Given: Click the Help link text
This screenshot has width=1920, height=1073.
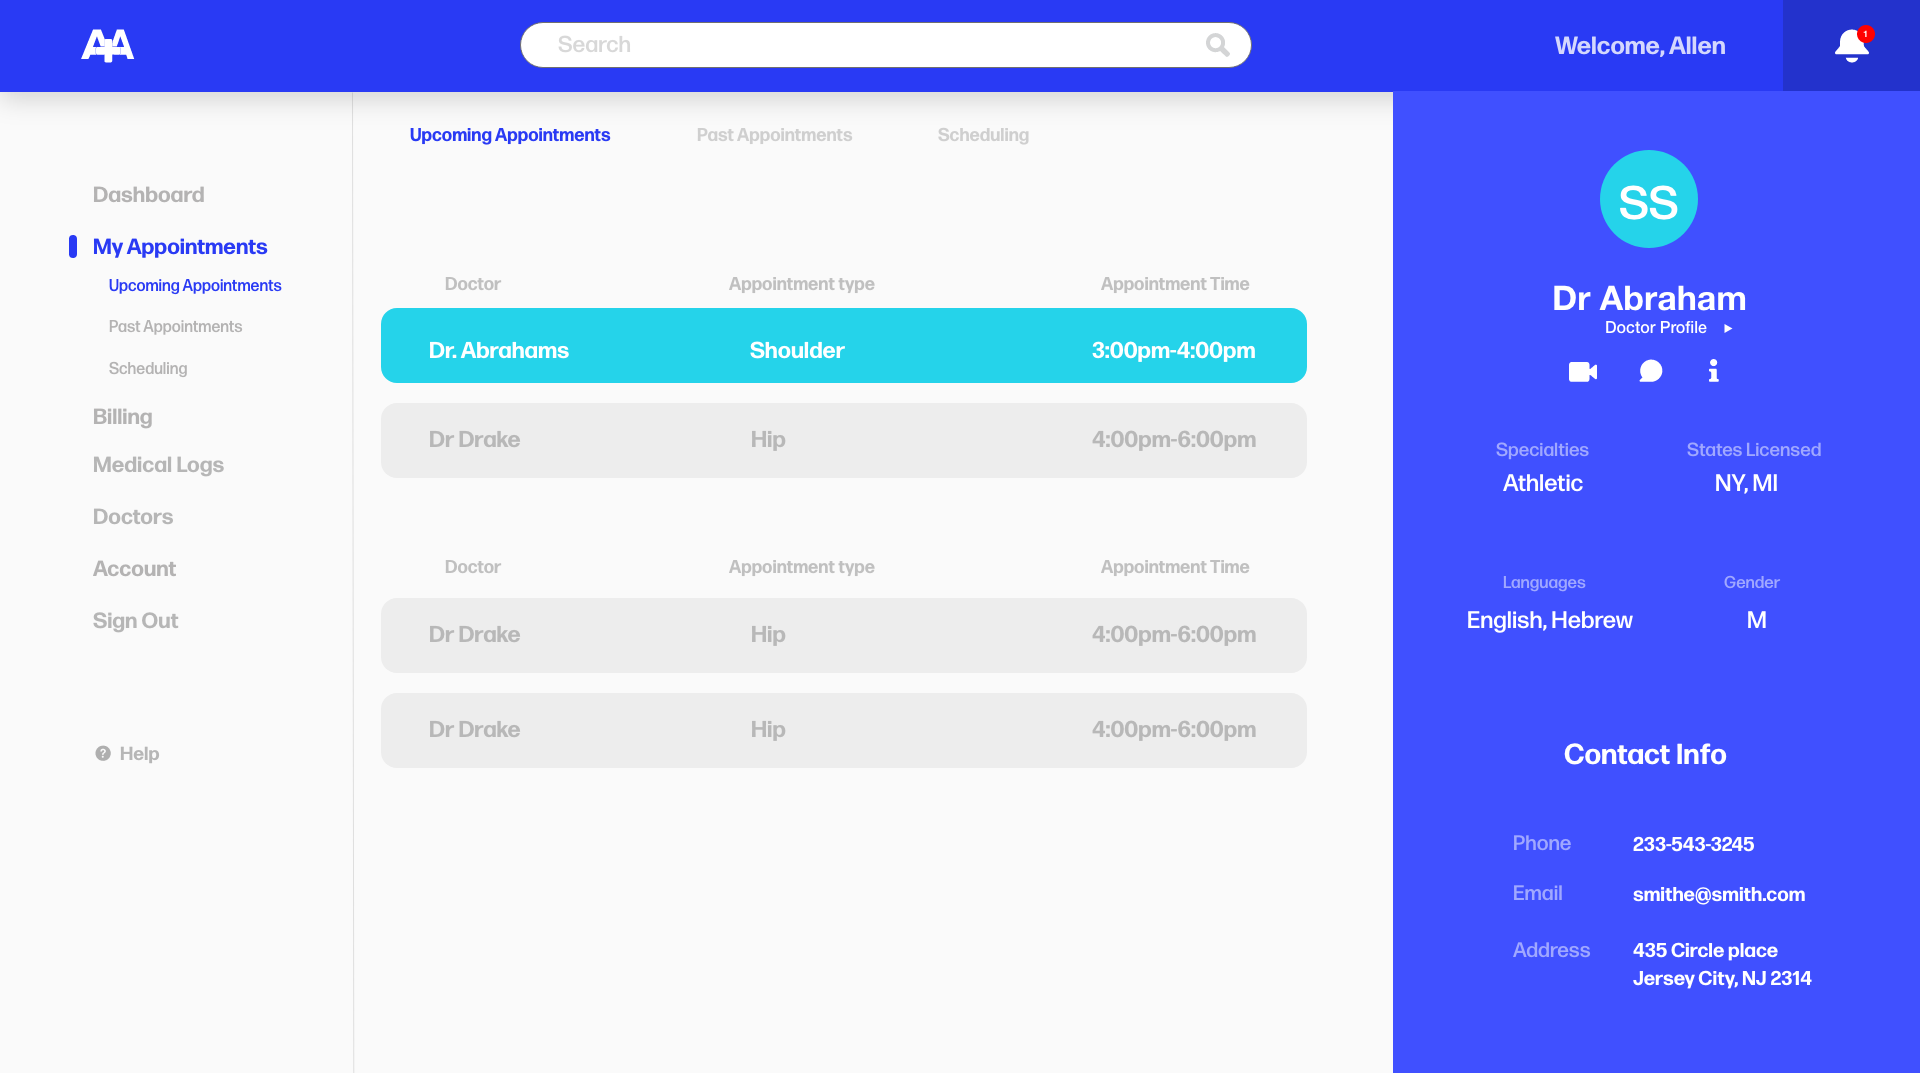Looking at the screenshot, I should (x=139, y=754).
